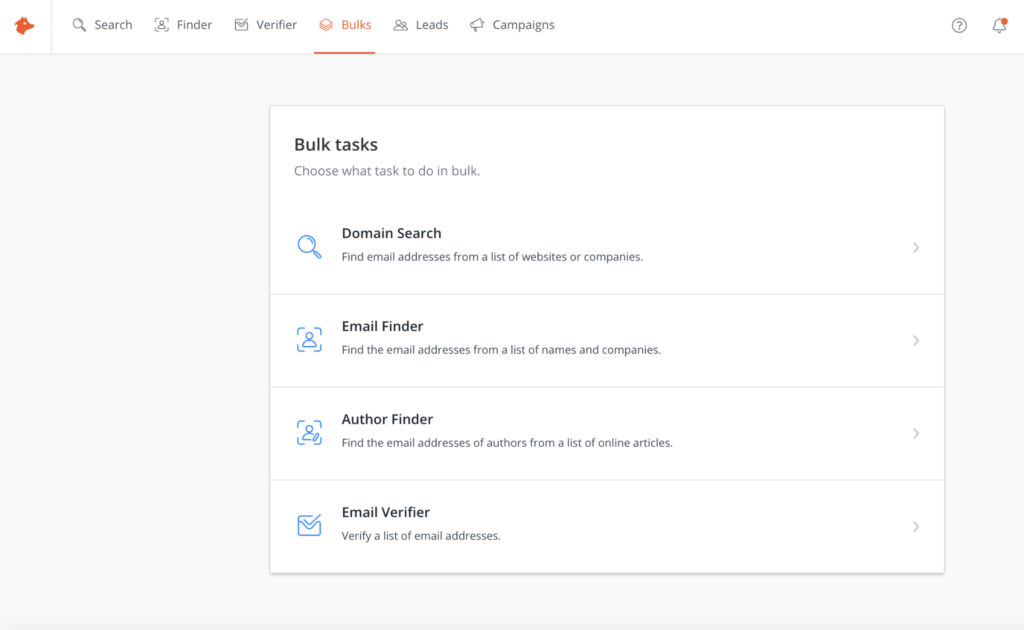Click the Campaigns megaphone icon
Image resolution: width=1024 pixels, height=630 pixels.
[x=477, y=24]
